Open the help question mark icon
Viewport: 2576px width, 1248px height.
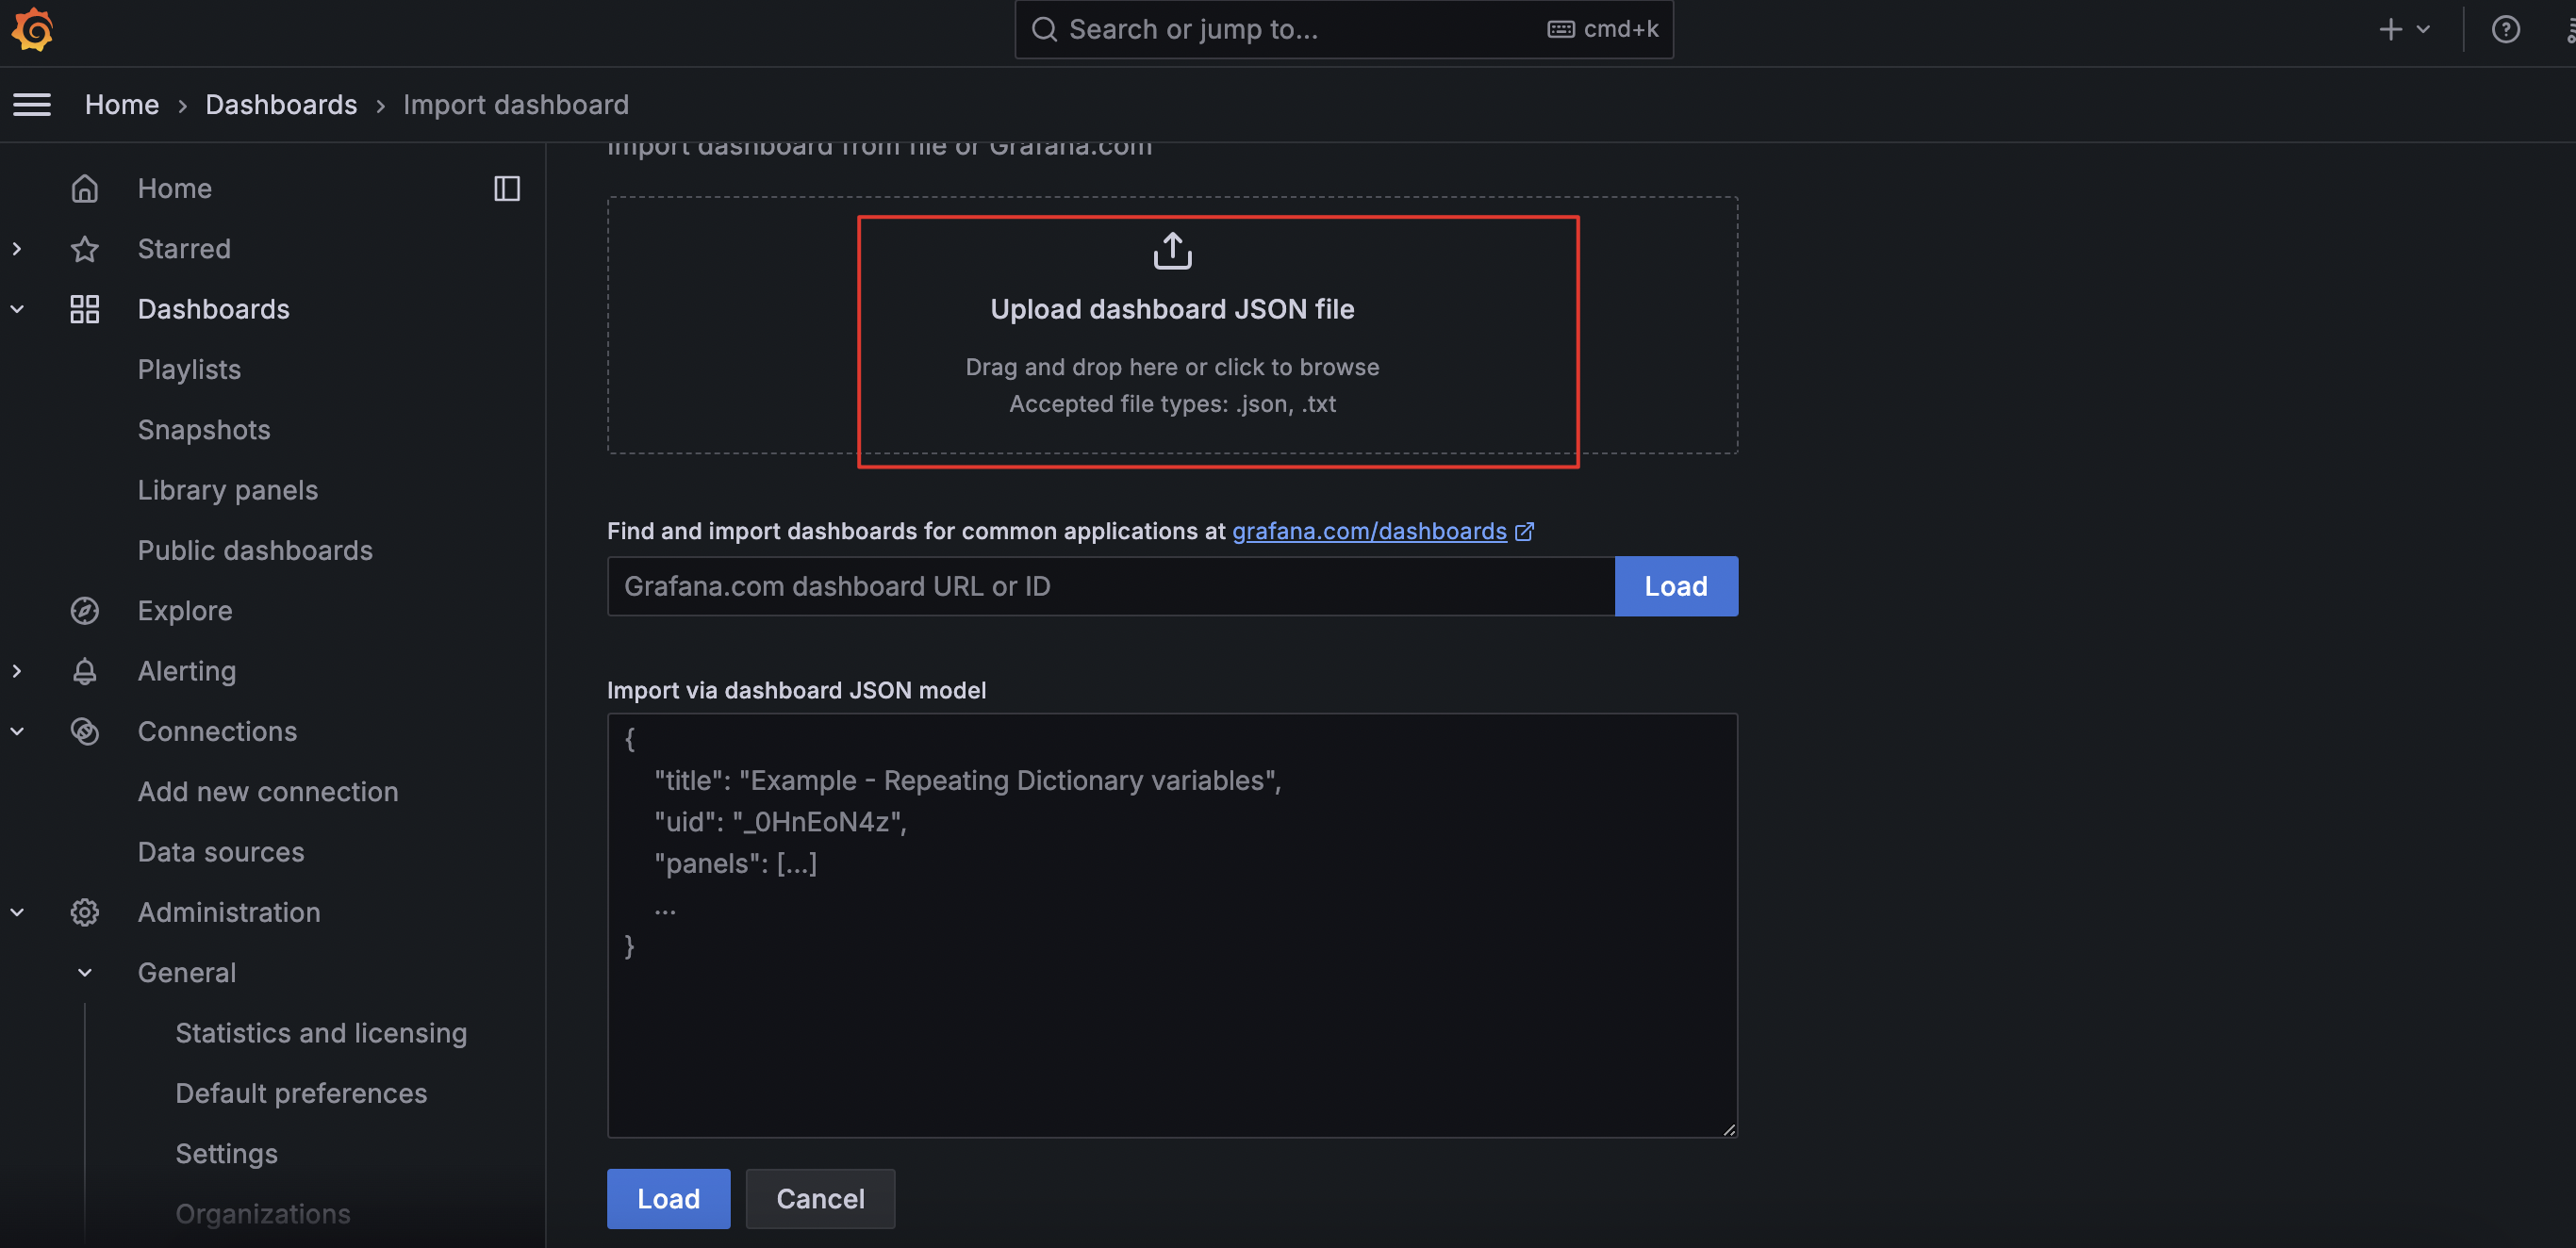(x=2505, y=29)
